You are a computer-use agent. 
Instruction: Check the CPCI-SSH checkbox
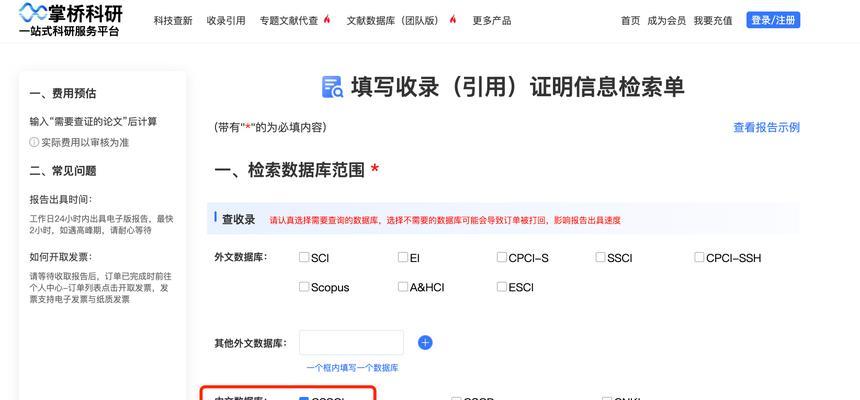pyautogui.click(x=699, y=257)
